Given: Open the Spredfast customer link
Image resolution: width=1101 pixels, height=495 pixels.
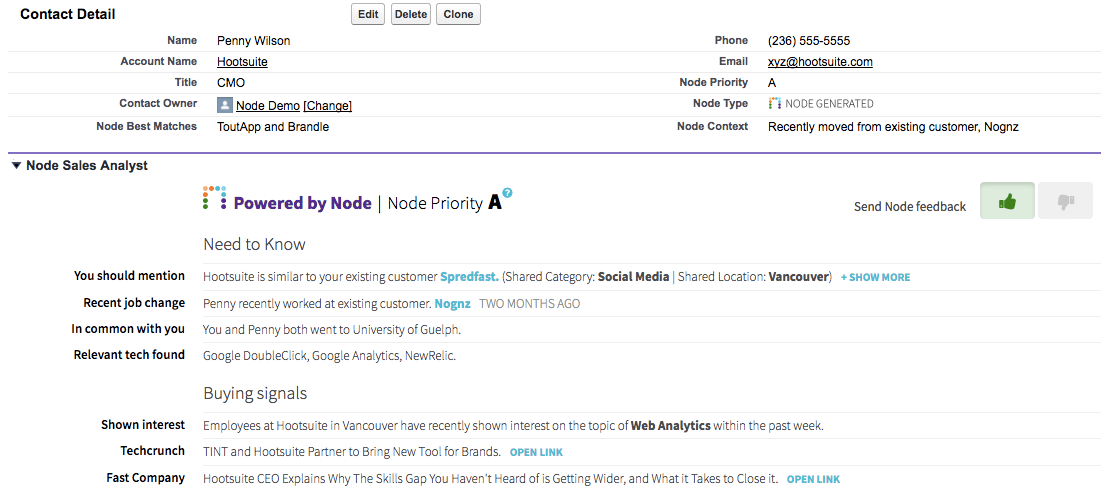Looking at the screenshot, I should coord(469,277).
